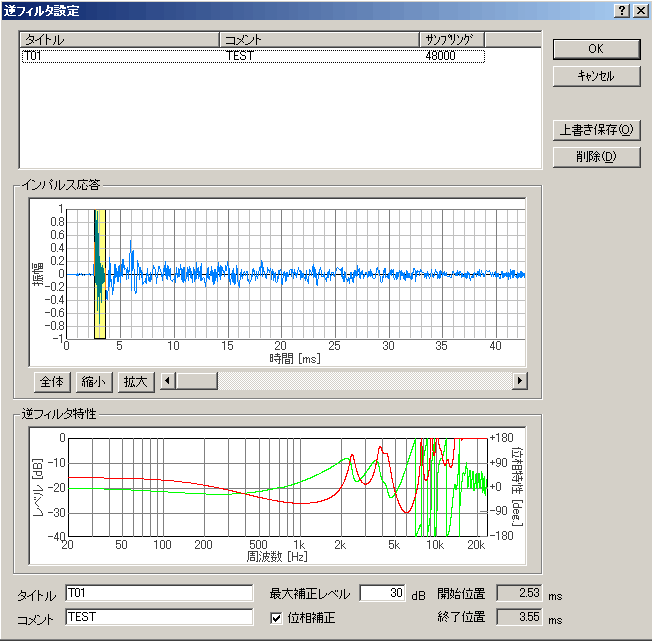
Task: Click the 全体 zoom button
Action: point(52,382)
